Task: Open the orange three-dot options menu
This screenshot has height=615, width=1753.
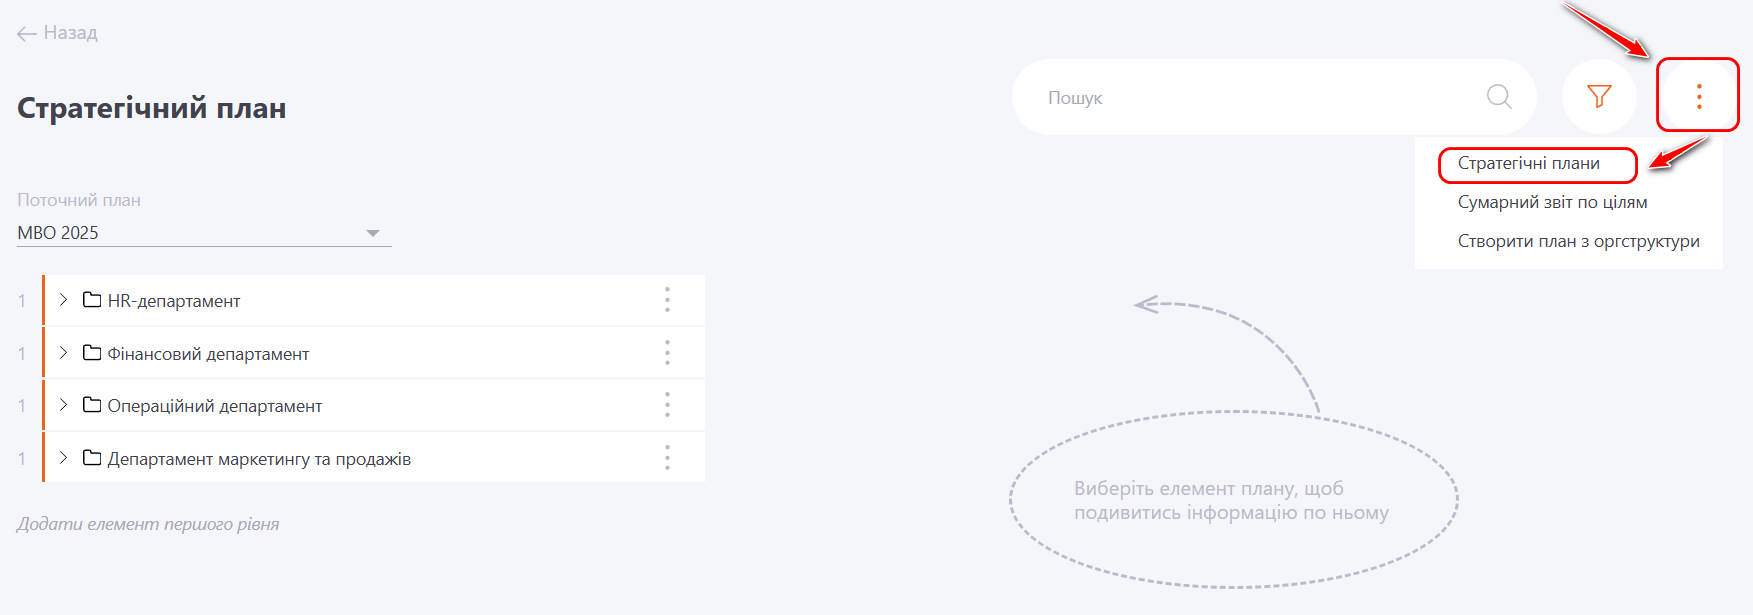Action: click(x=1698, y=96)
